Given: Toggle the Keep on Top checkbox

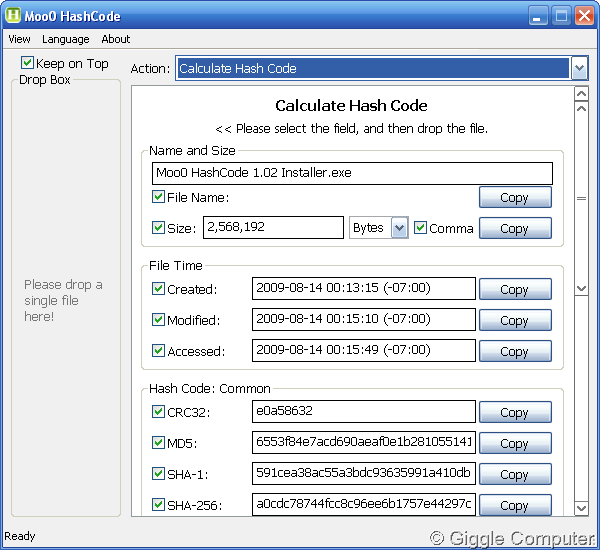Looking at the screenshot, I should (x=28, y=62).
